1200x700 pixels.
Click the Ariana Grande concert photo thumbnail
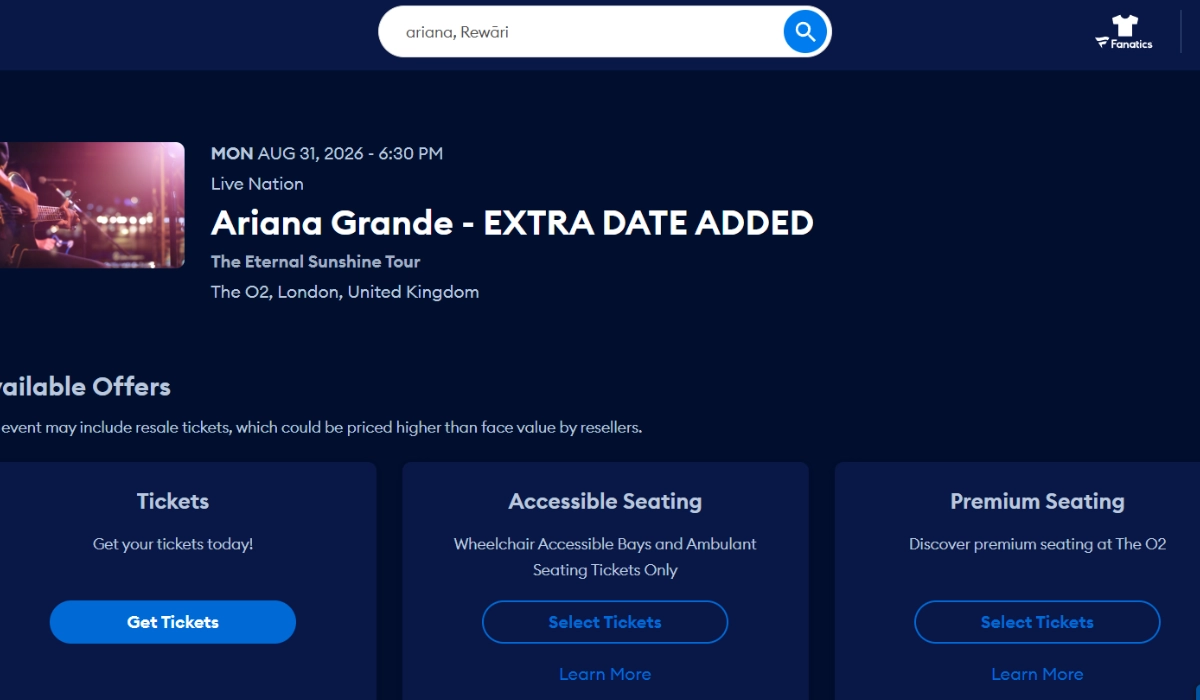[x=90, y=205]
